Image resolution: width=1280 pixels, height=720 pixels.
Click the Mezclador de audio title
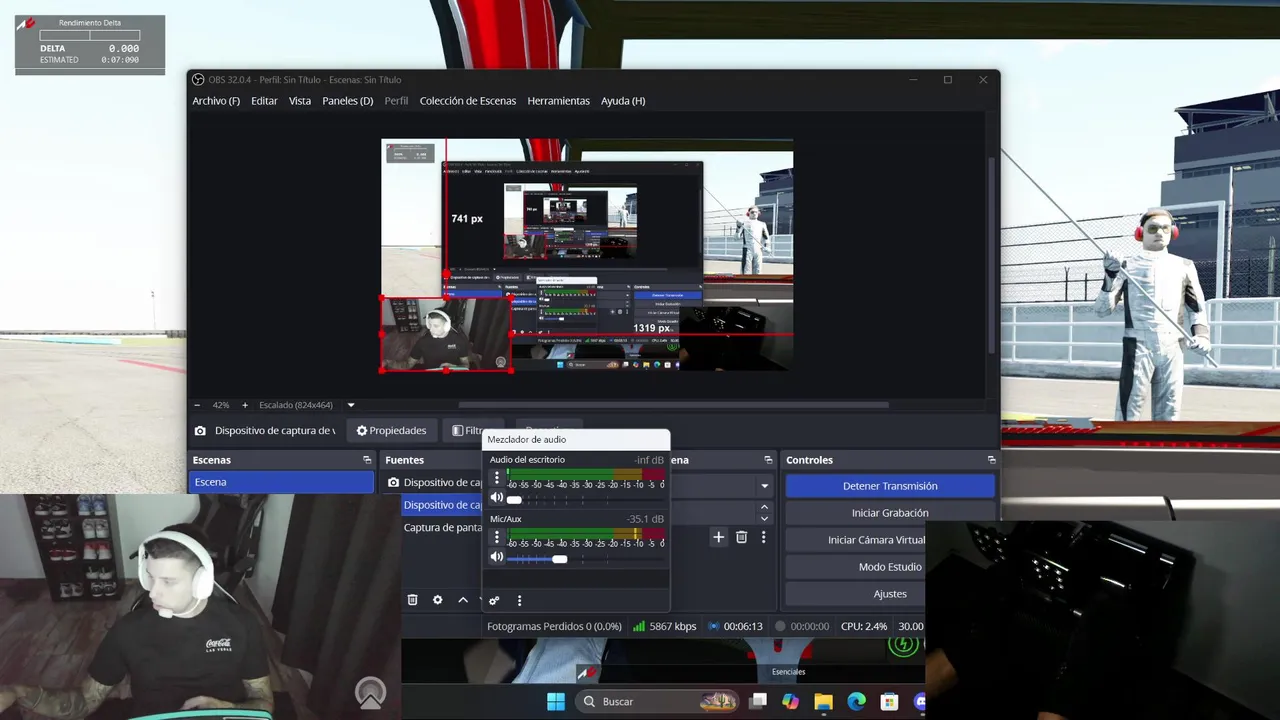tap(527, 440)
